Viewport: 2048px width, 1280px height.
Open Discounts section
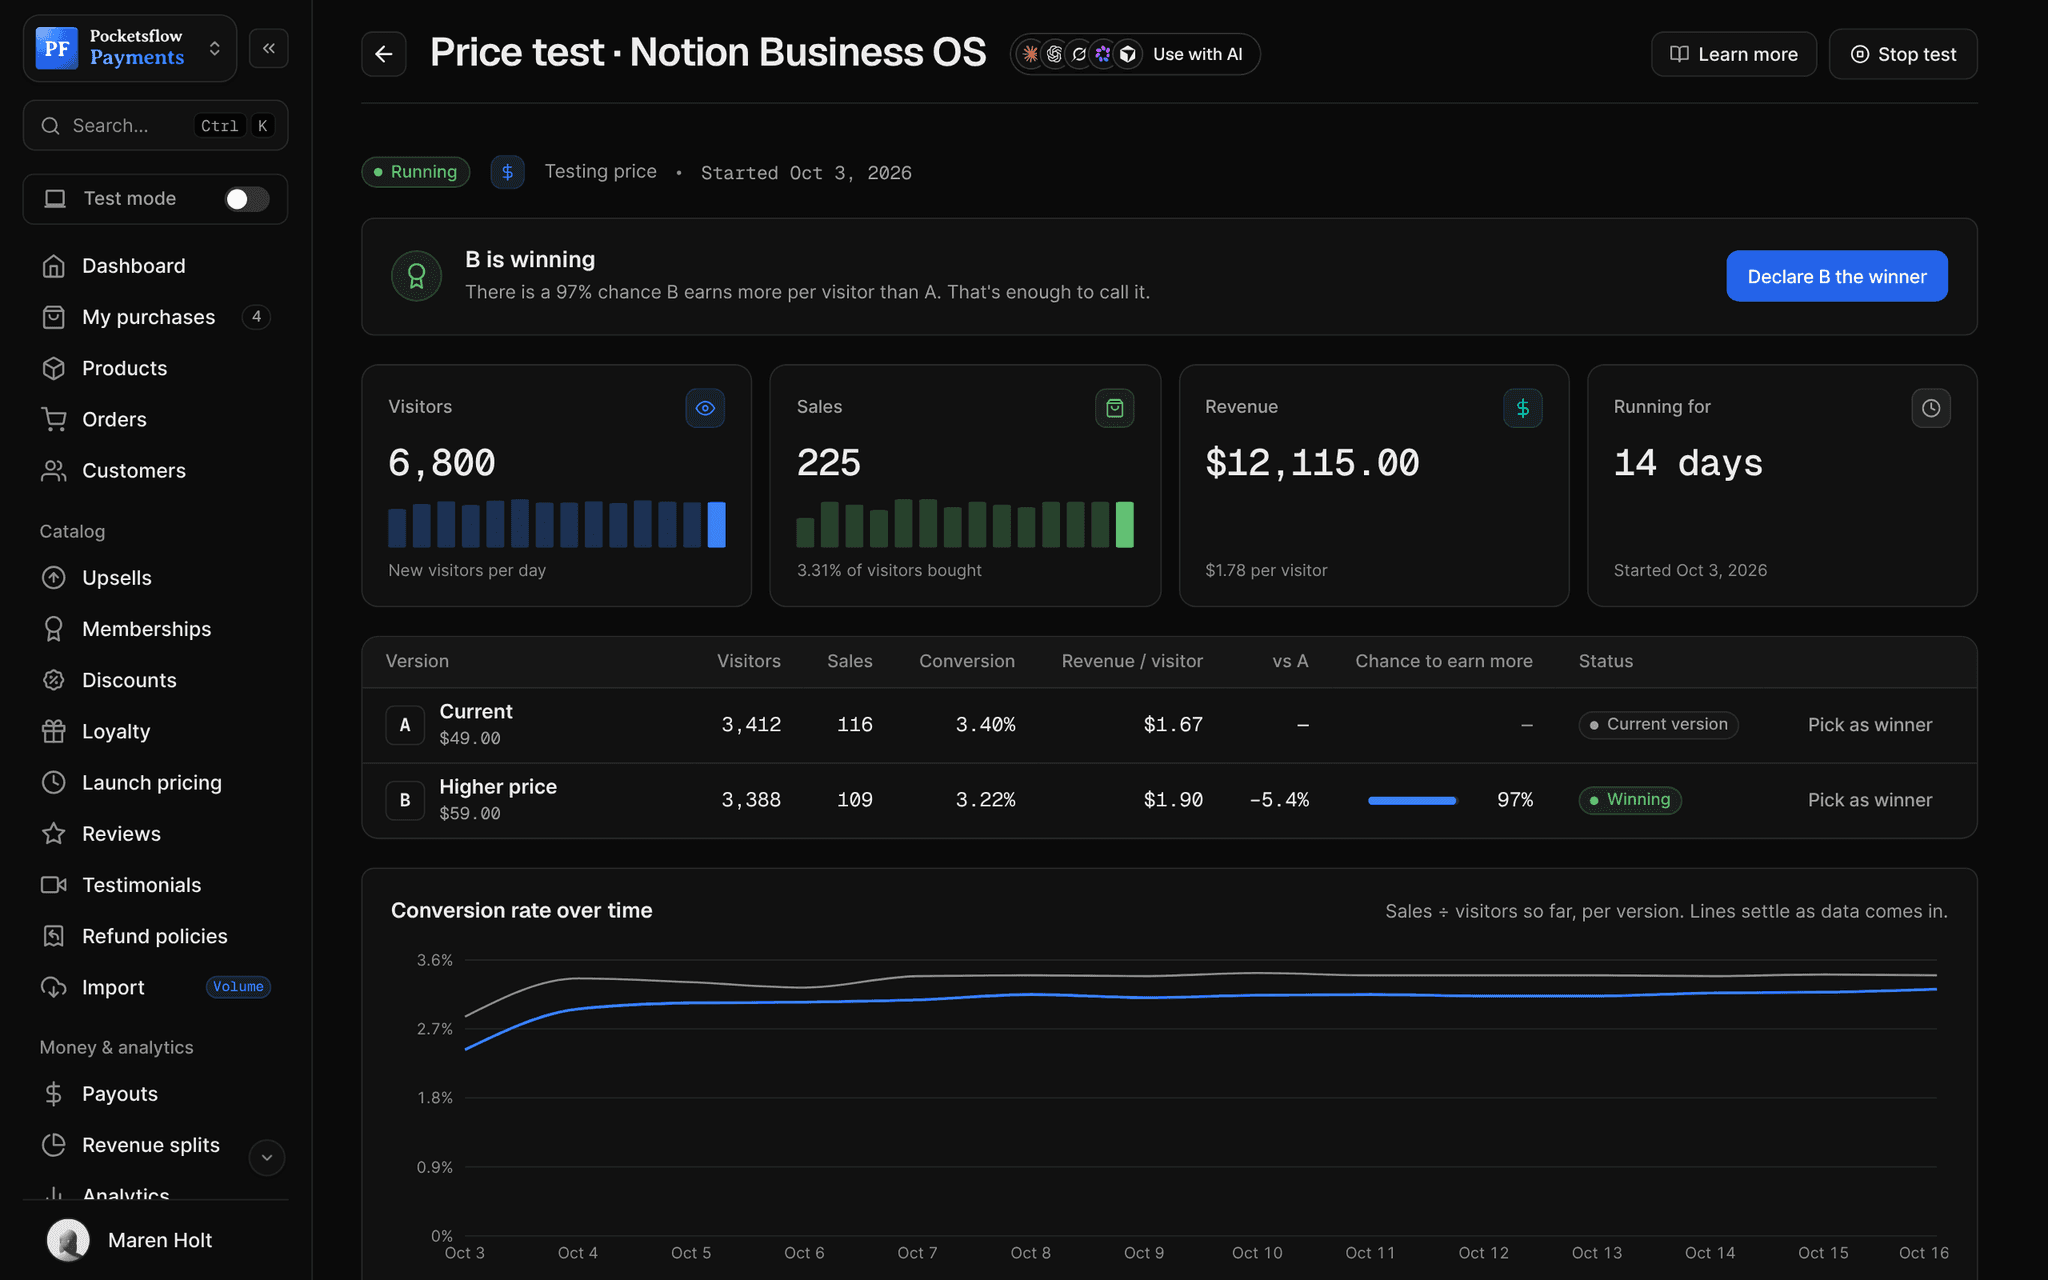click(155, 680)
